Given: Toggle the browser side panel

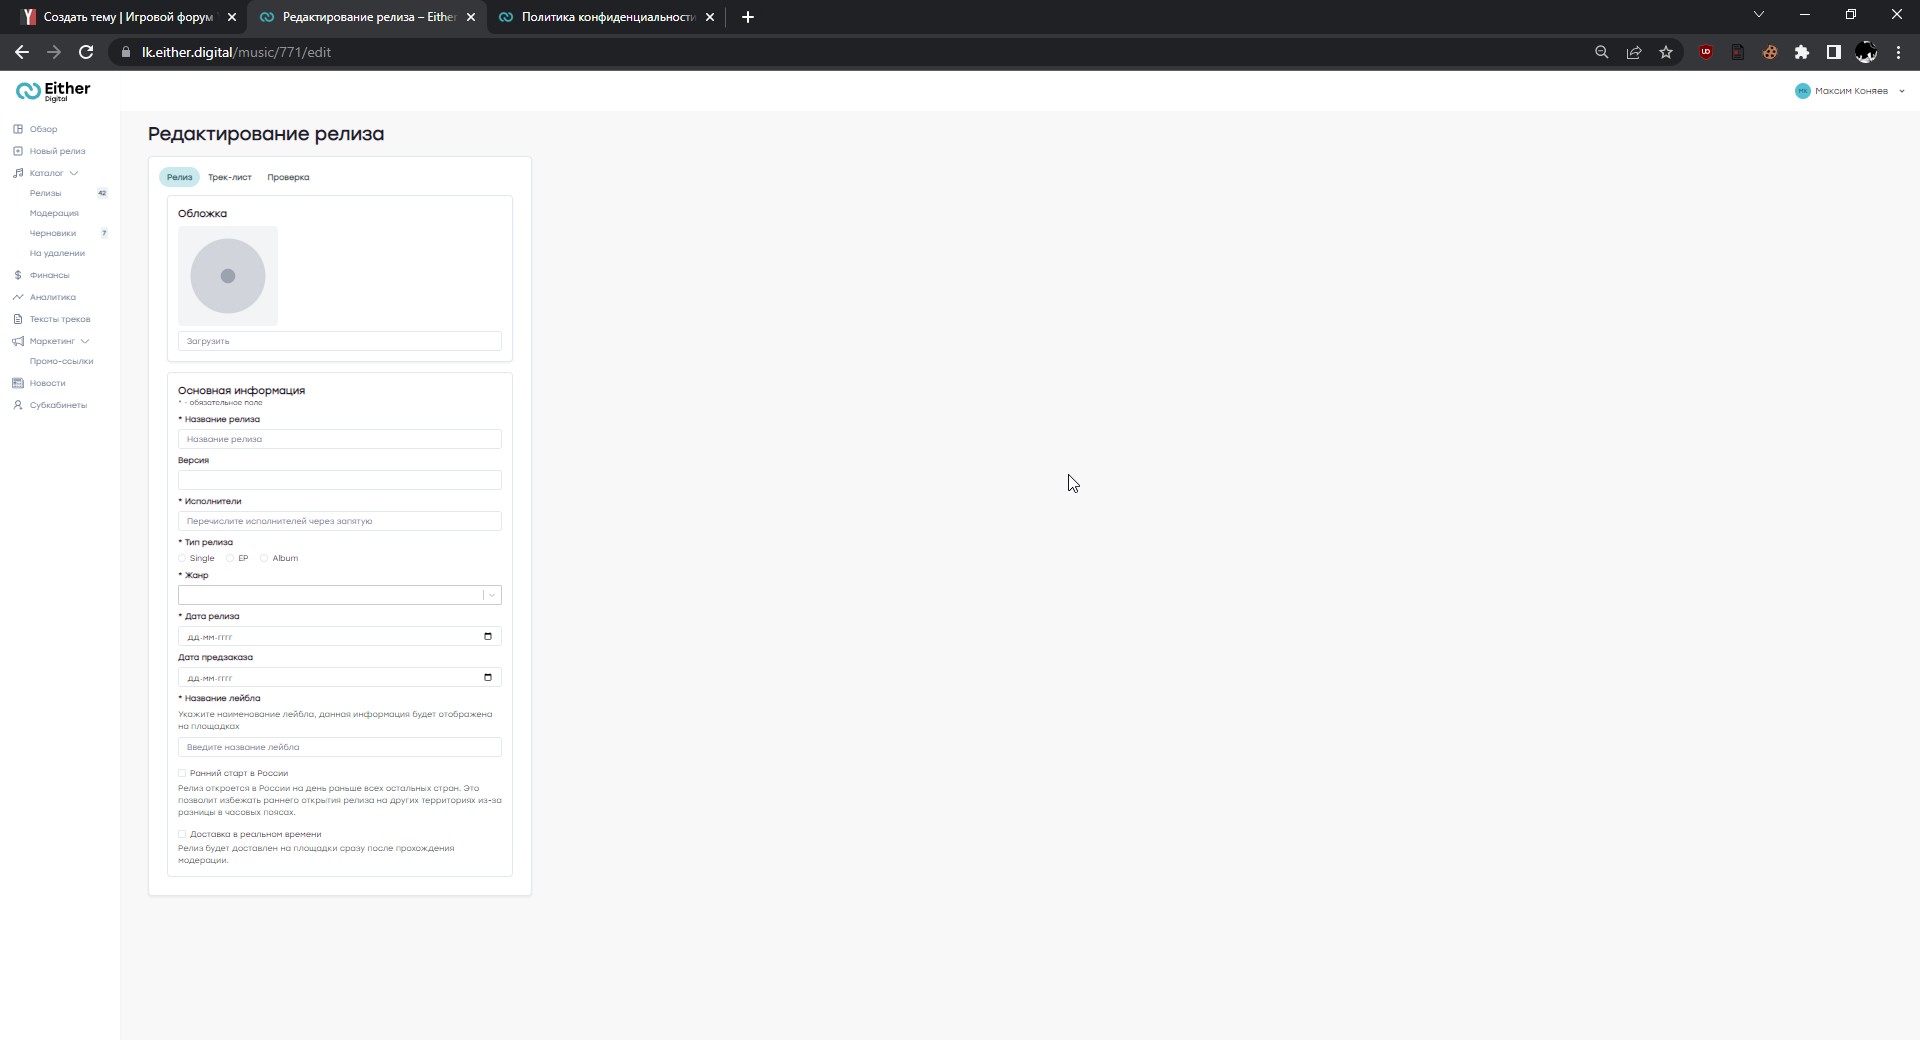Looking at the screenshot, I should [1834, 52].
